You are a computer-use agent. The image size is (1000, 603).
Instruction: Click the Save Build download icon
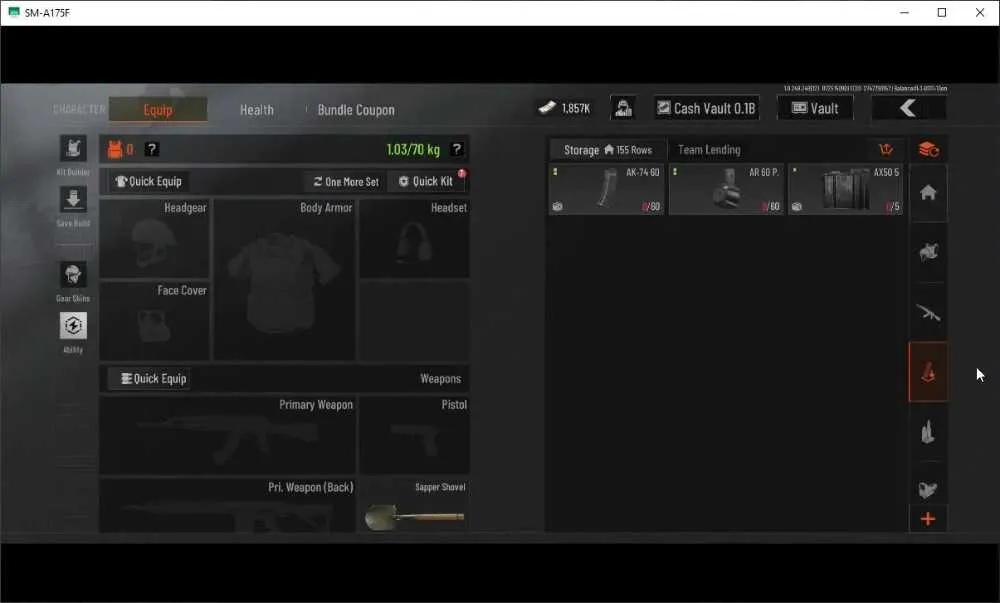pyautogui.click(x=73, y=199)
